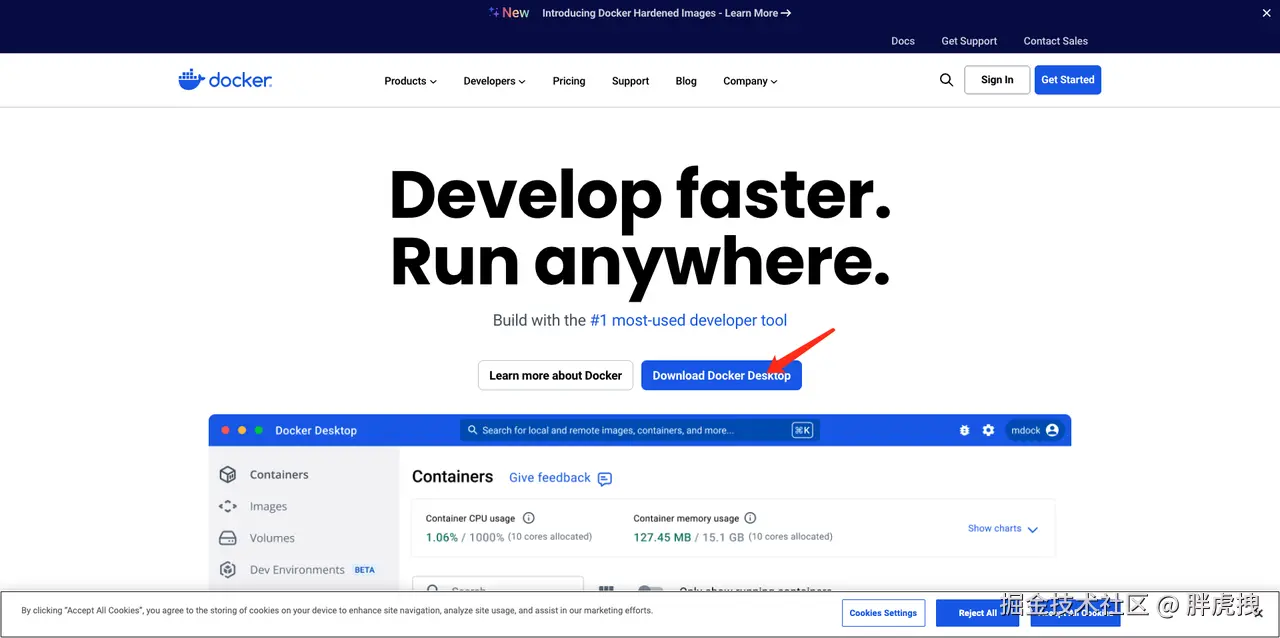Click Introducing Docker Hardened Images banner link
The width and height of the screenshot is (1280, 638).
click(666, 13)
